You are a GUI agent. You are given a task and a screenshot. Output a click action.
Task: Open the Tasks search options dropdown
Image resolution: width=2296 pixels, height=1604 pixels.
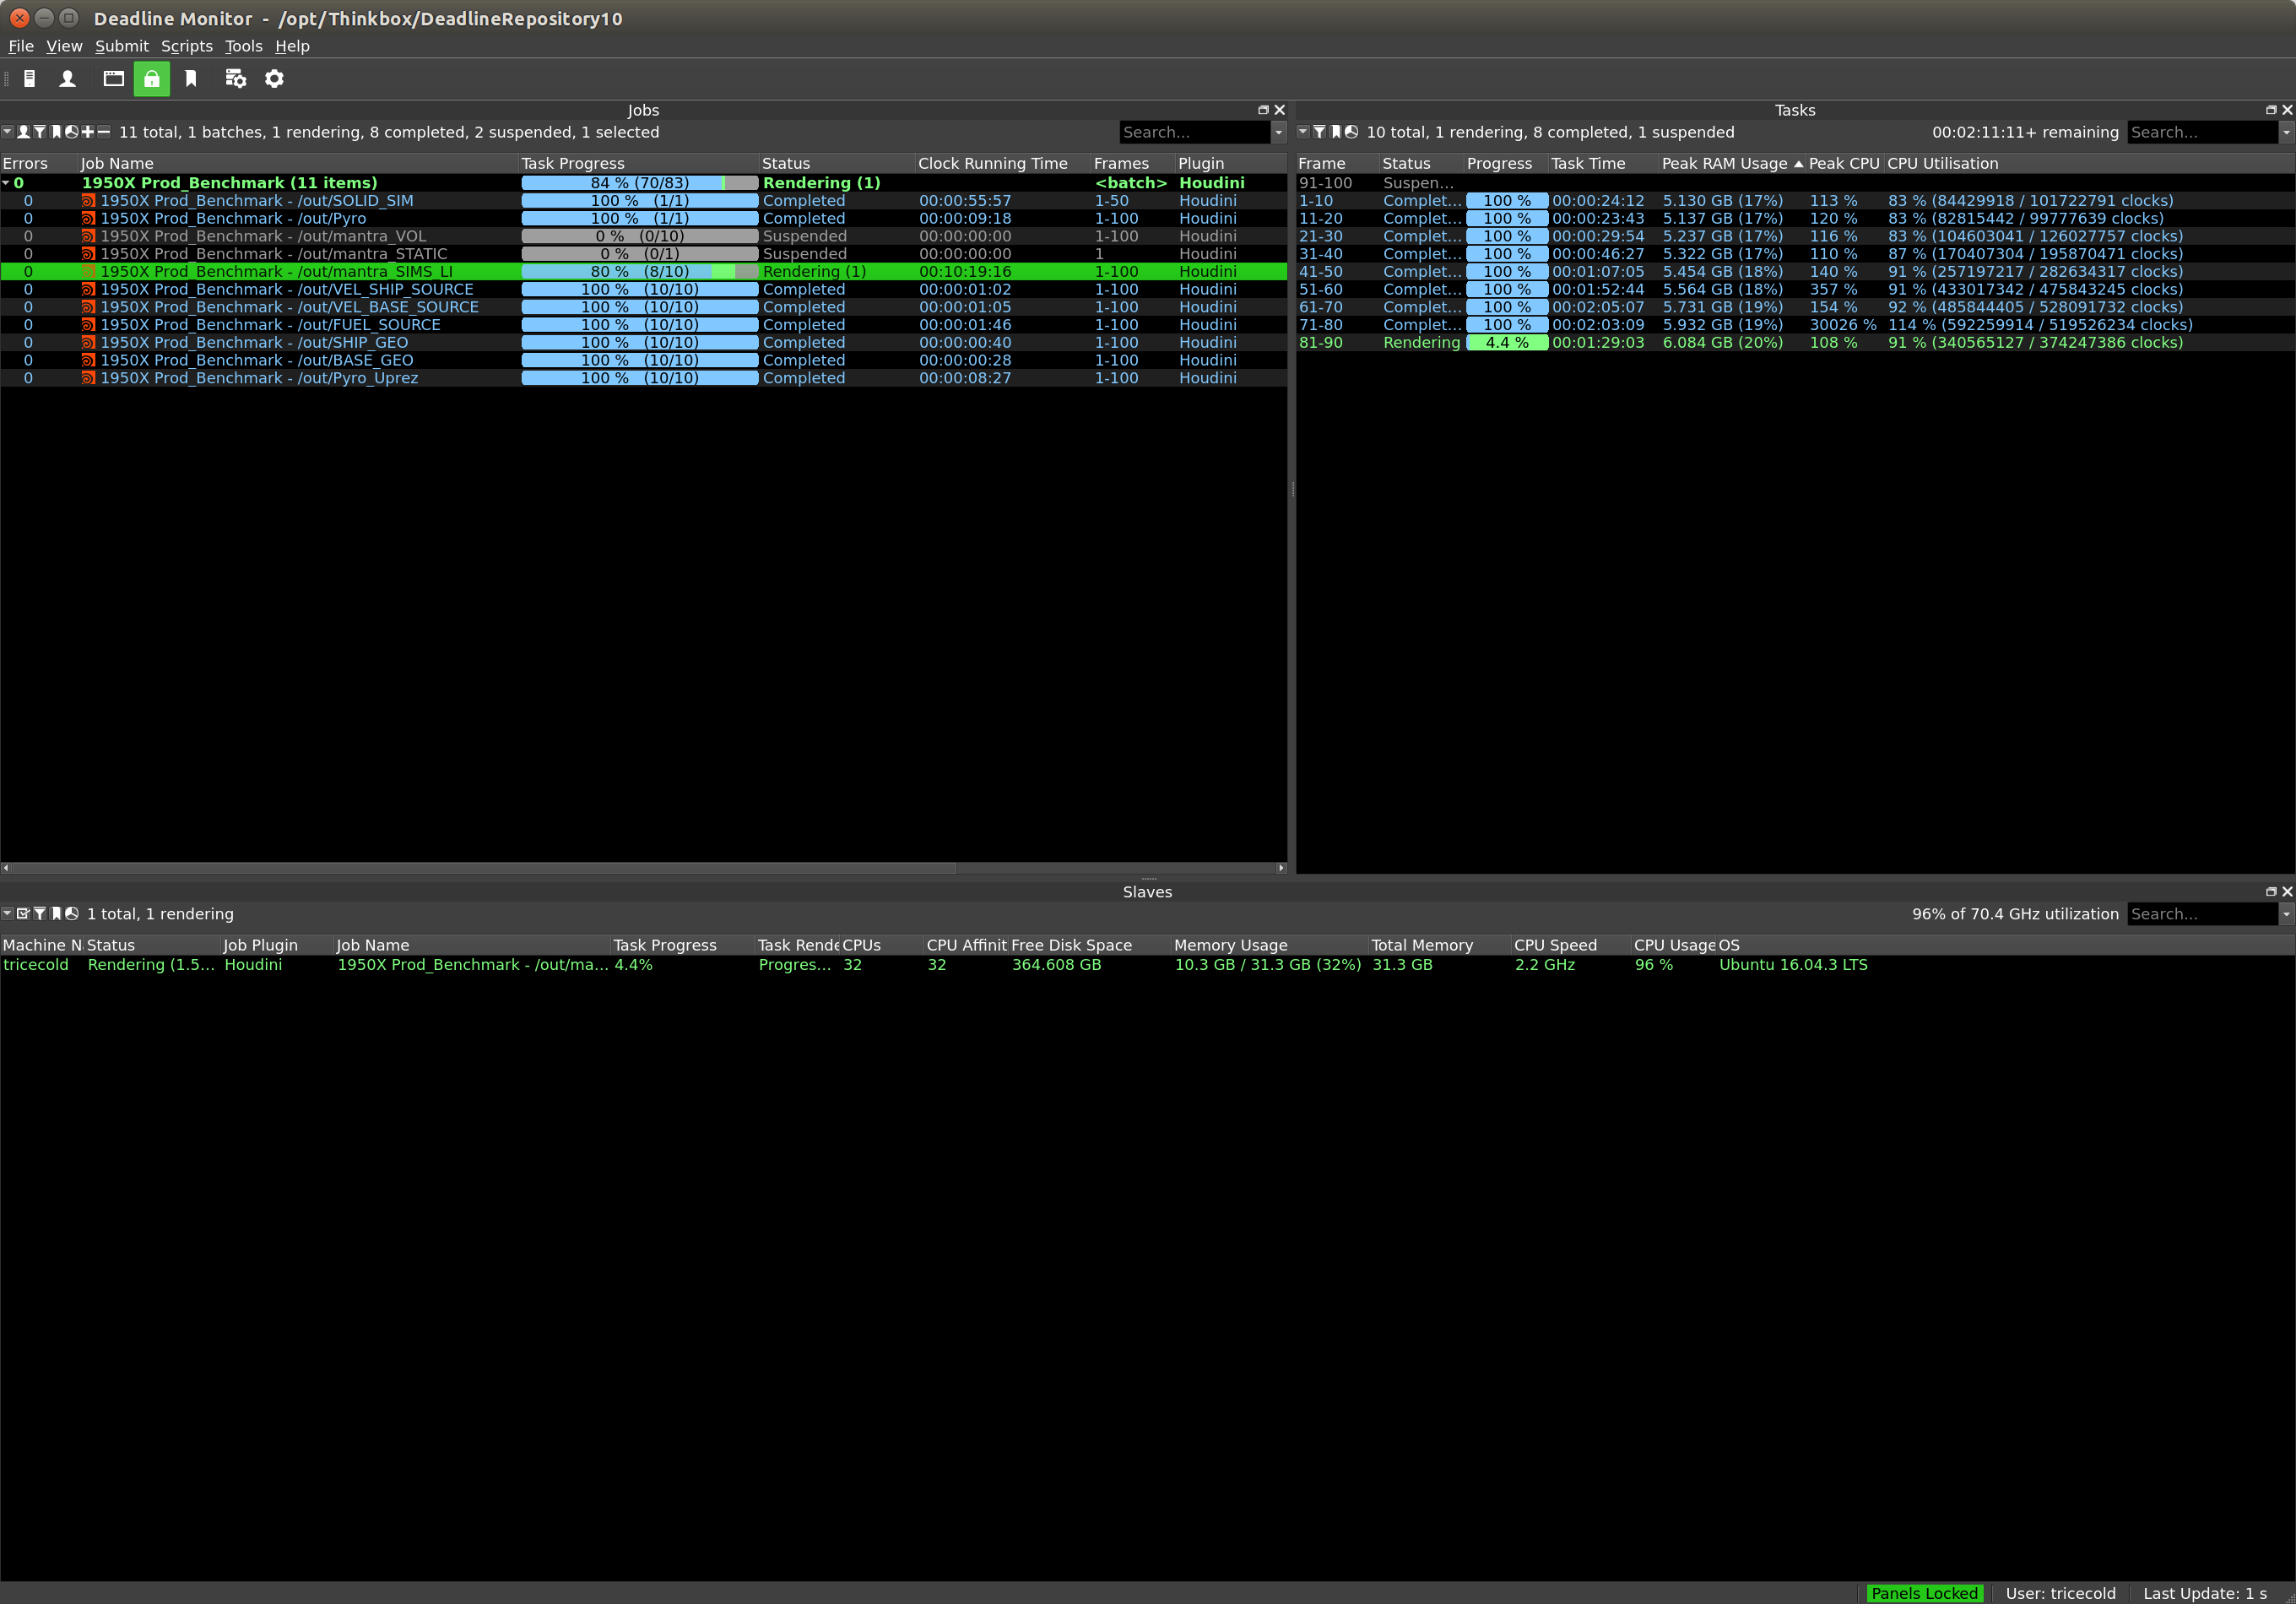[2287, 132]
